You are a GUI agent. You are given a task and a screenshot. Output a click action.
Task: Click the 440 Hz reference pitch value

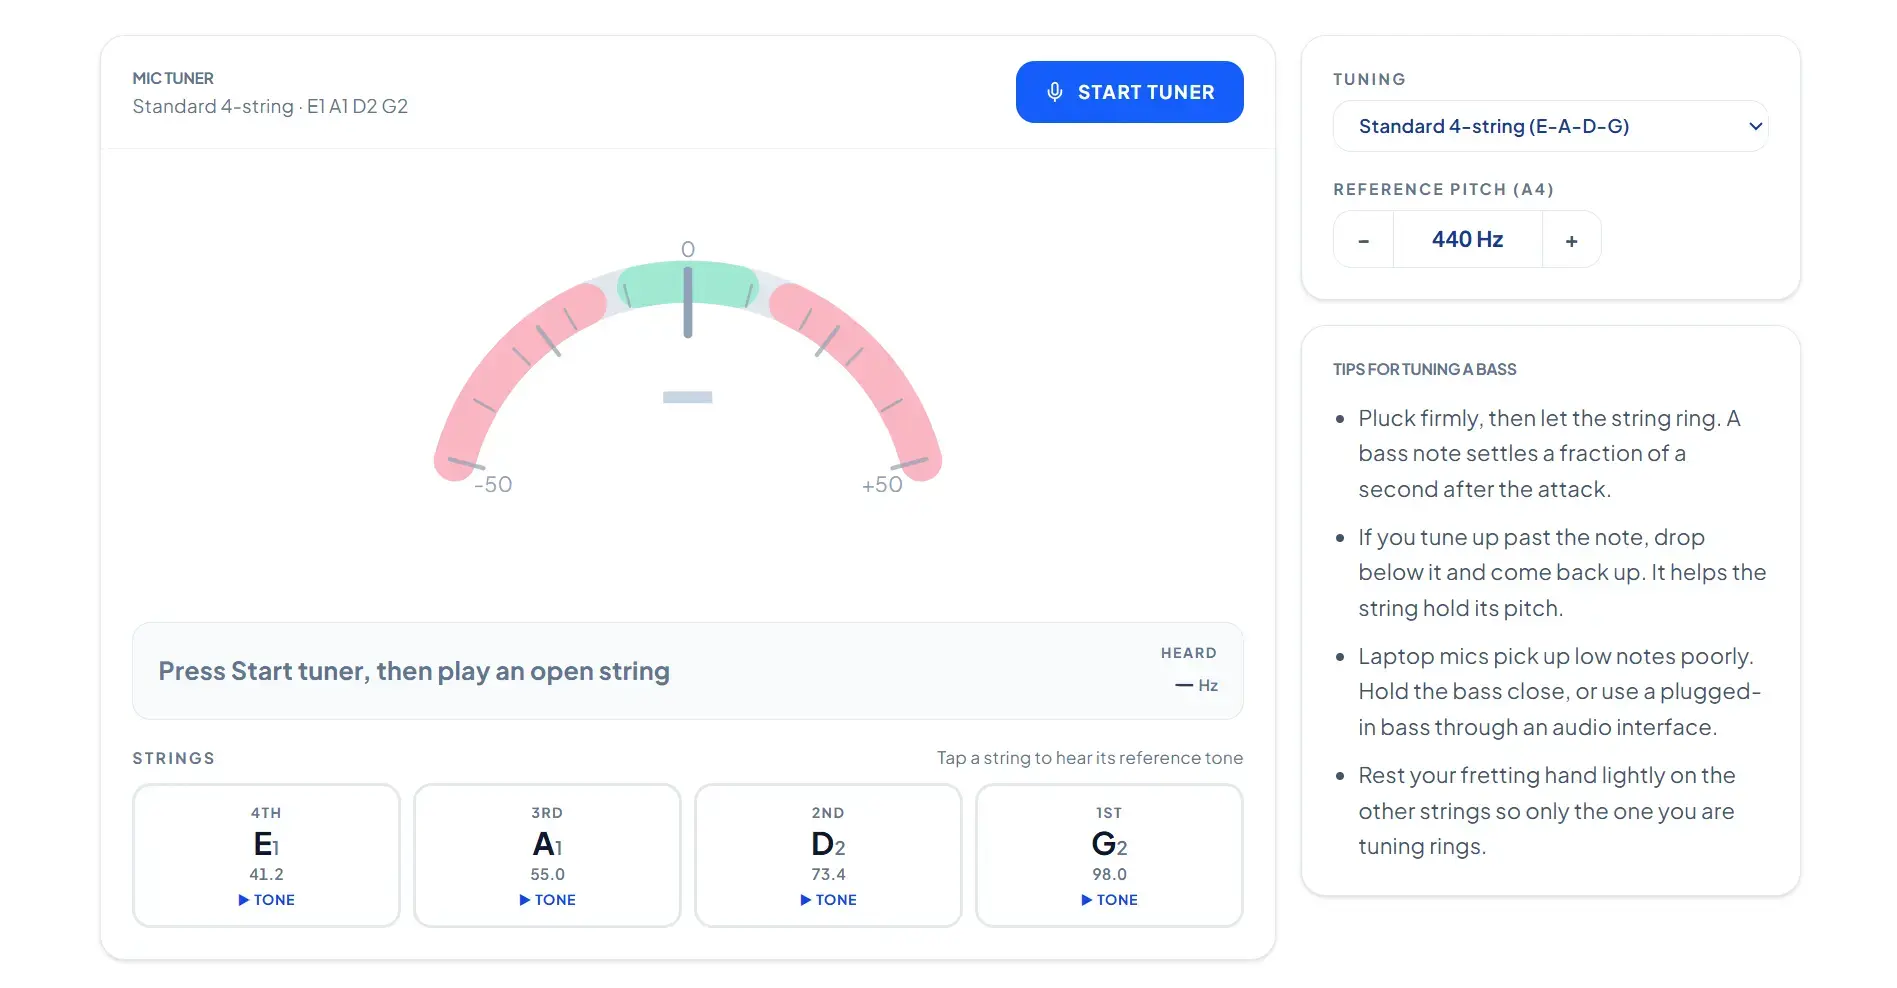point(1467,240)
